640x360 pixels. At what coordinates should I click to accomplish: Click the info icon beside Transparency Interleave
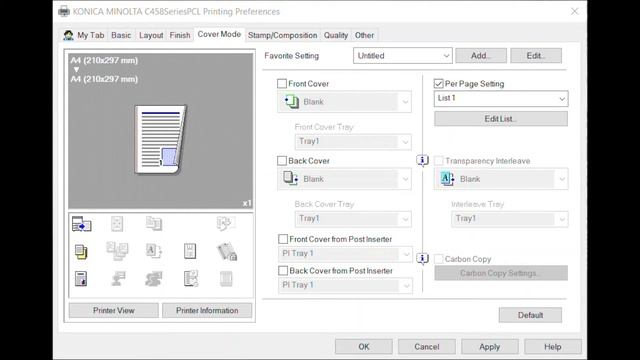tap(422, 160)
